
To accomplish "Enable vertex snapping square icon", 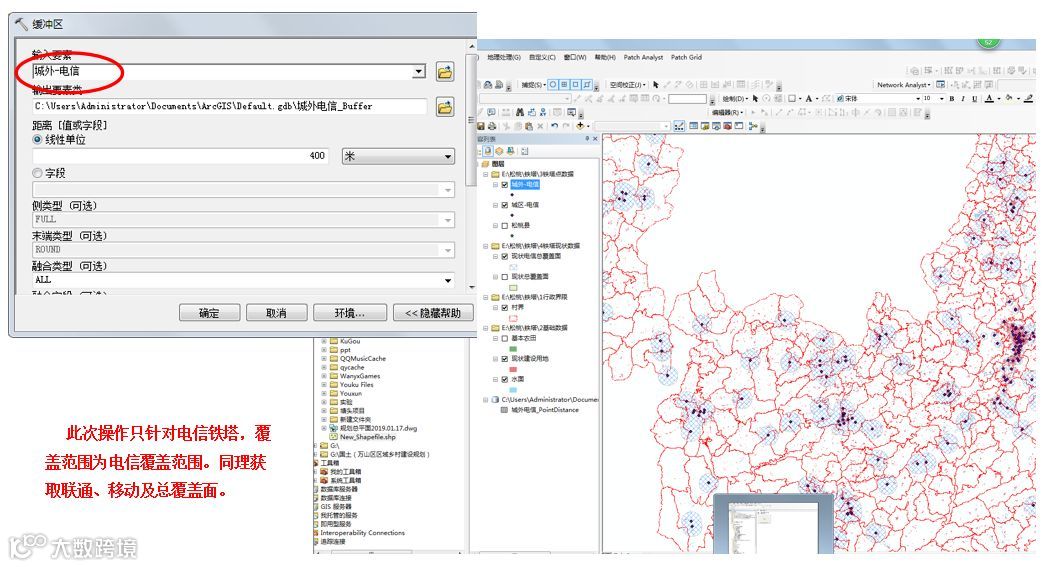I will pos(575,84).
